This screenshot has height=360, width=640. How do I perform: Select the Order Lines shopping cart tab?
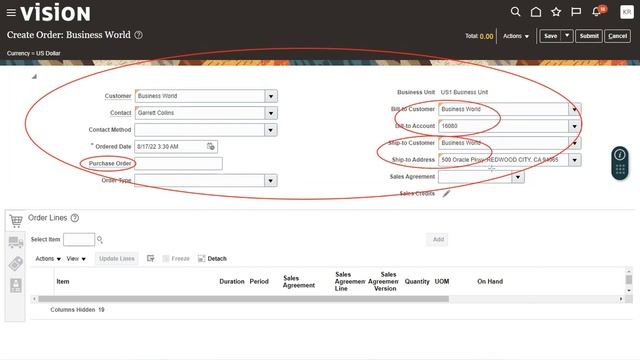[x=16, y=221]
